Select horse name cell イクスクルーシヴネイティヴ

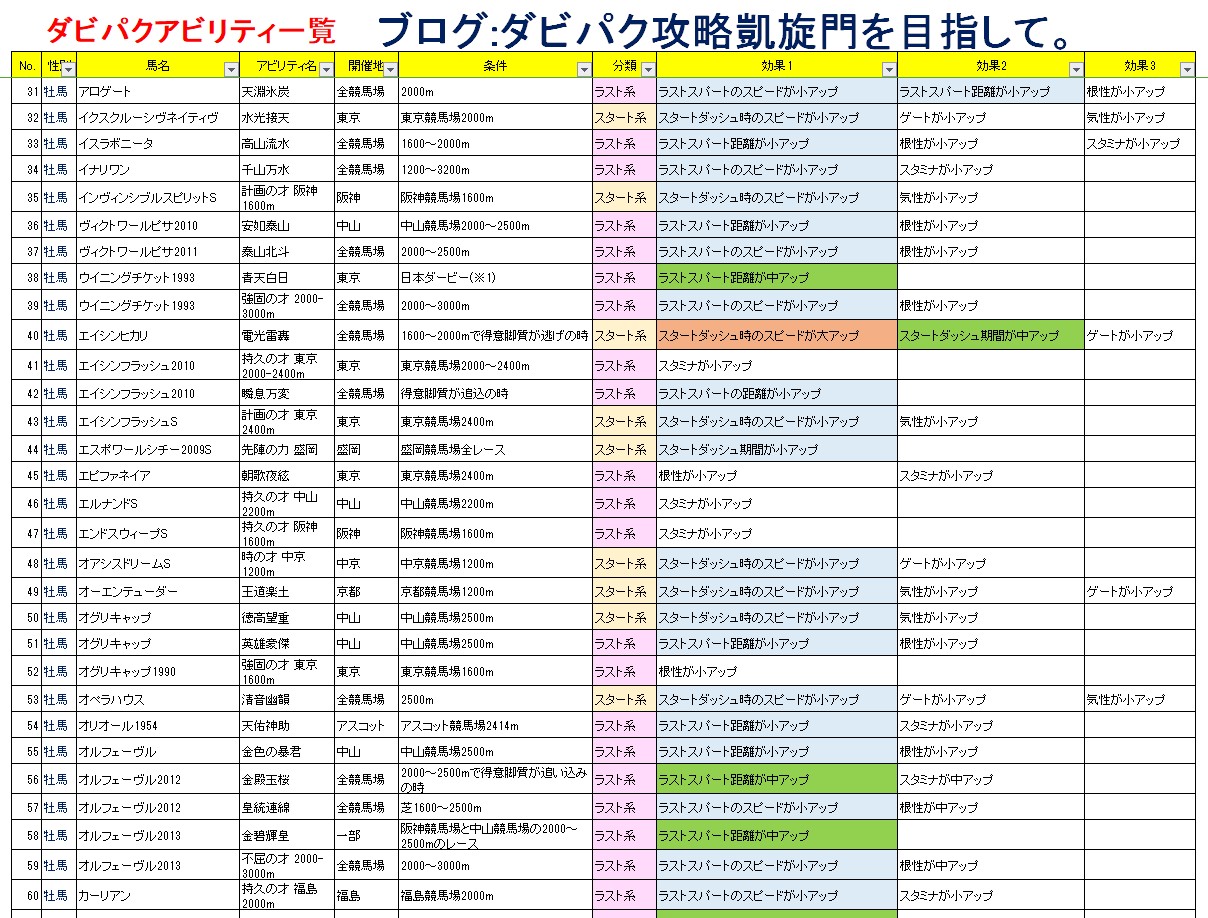(x=158, y=117)
